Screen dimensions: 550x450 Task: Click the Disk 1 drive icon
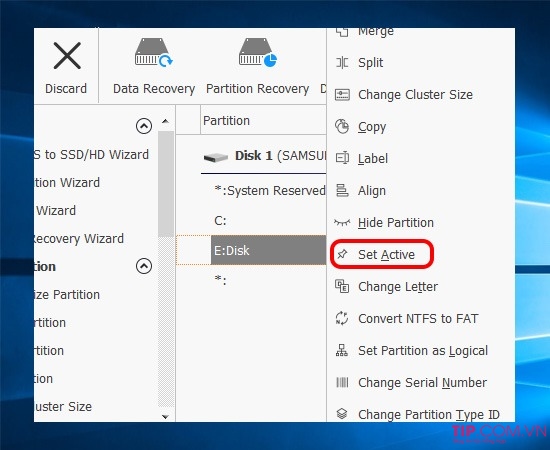click(x=216, y=157)
